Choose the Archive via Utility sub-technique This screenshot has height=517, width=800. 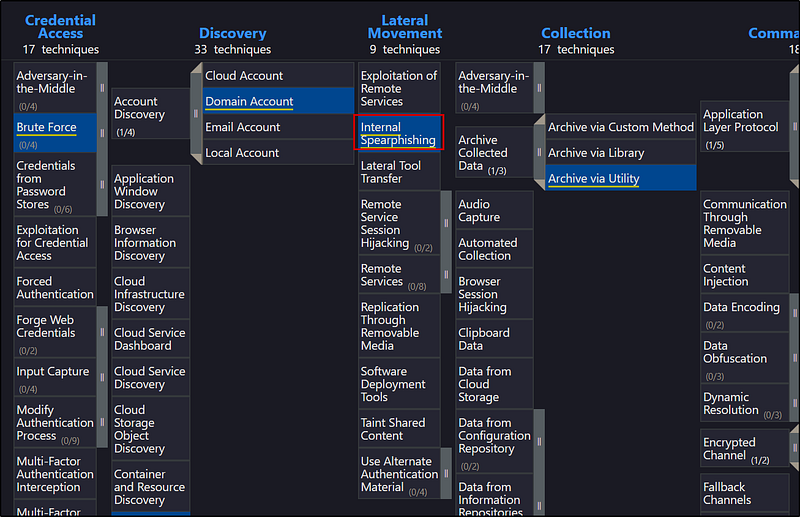[594, 179]
